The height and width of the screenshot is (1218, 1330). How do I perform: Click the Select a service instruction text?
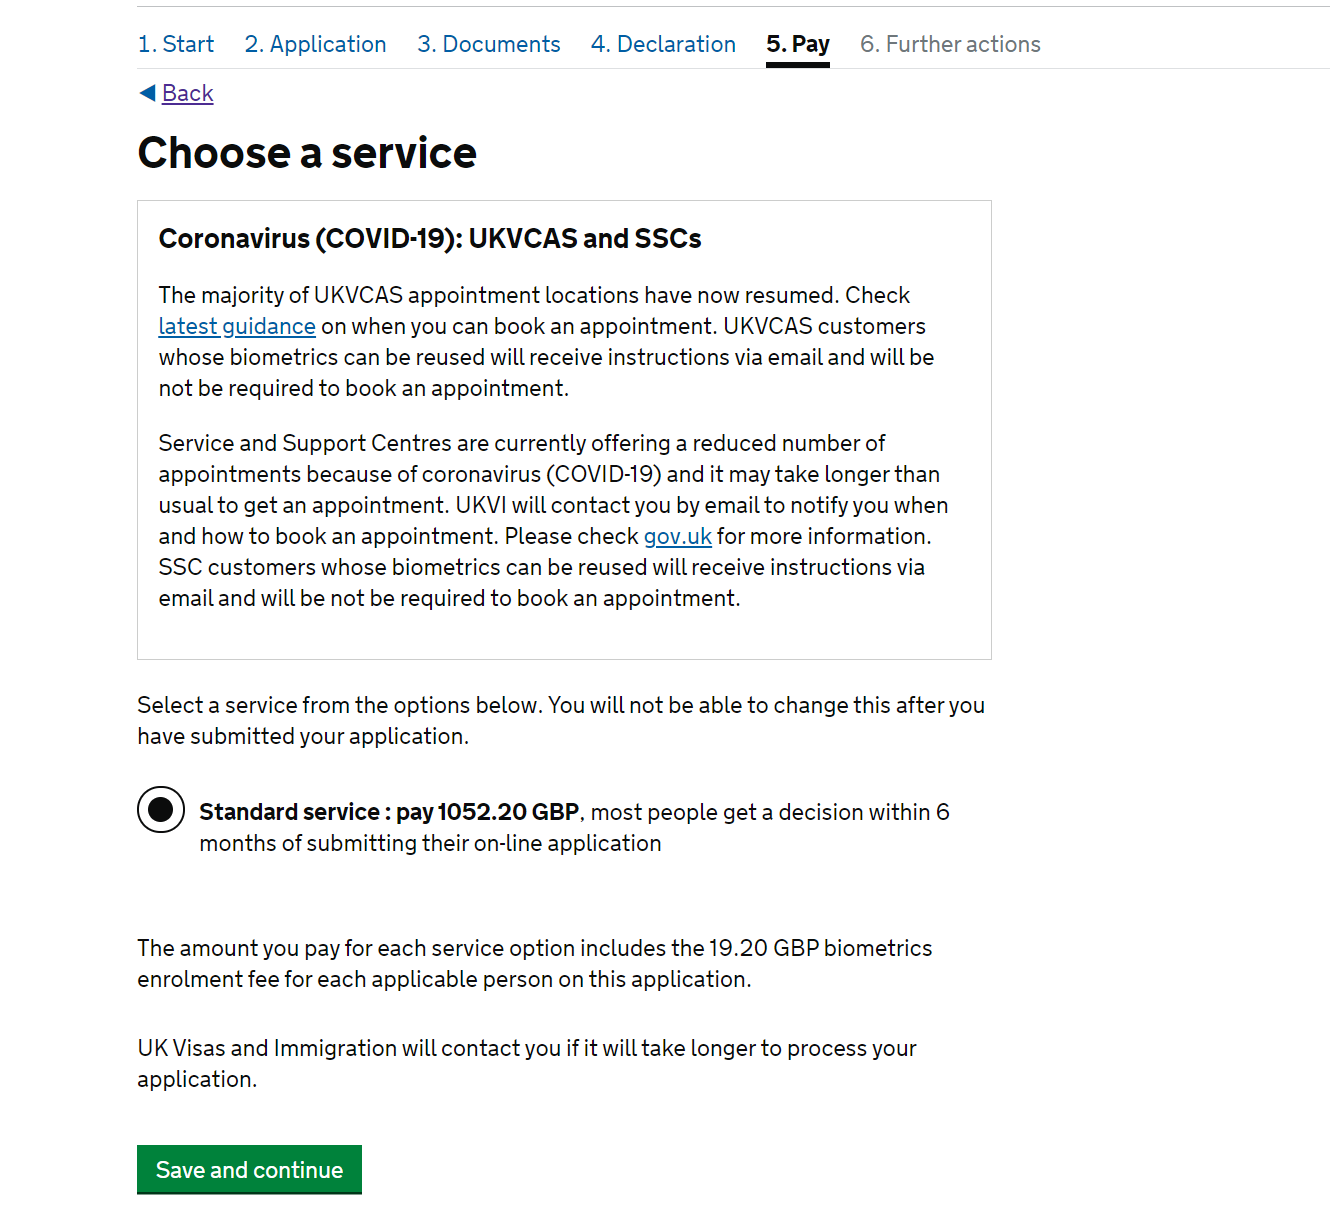(561, 720)
